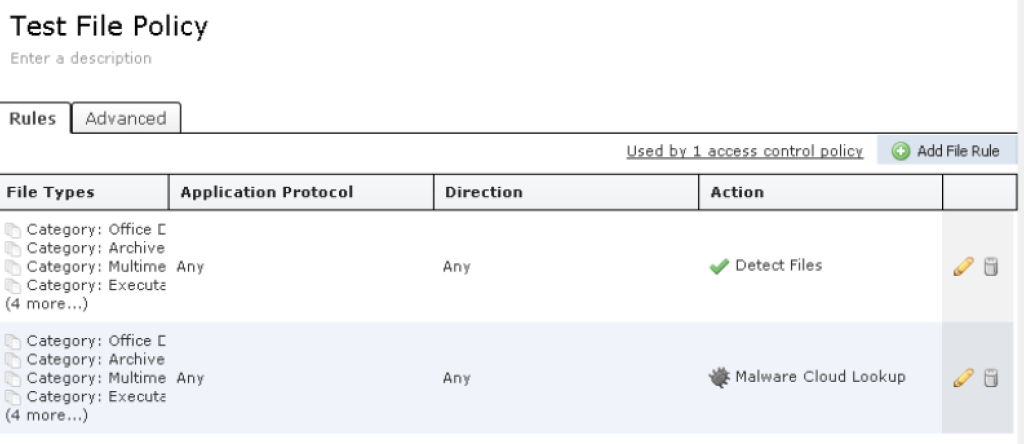Viewport: 1024px width, 444px height.
Task: Click the green plus Add File Rule icon
Action: tap(901, 151)
